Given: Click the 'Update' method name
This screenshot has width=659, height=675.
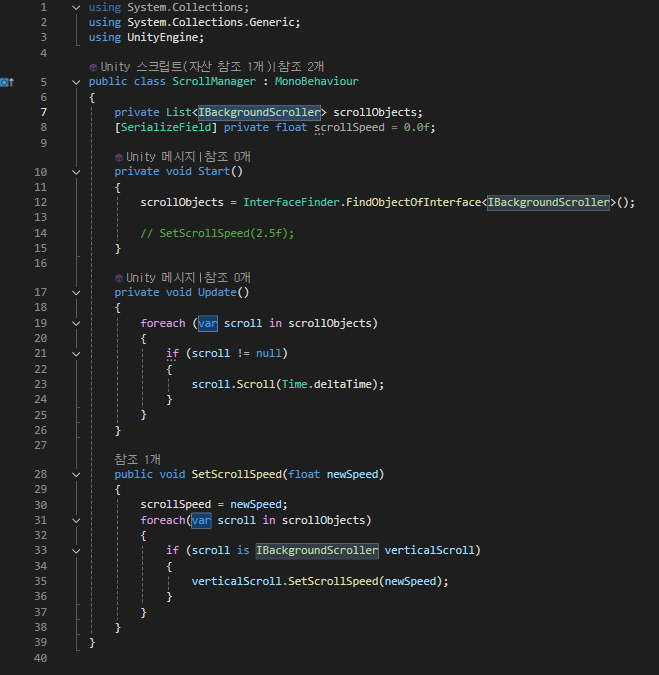Looking at the screenshot, I should coord(217,292).
